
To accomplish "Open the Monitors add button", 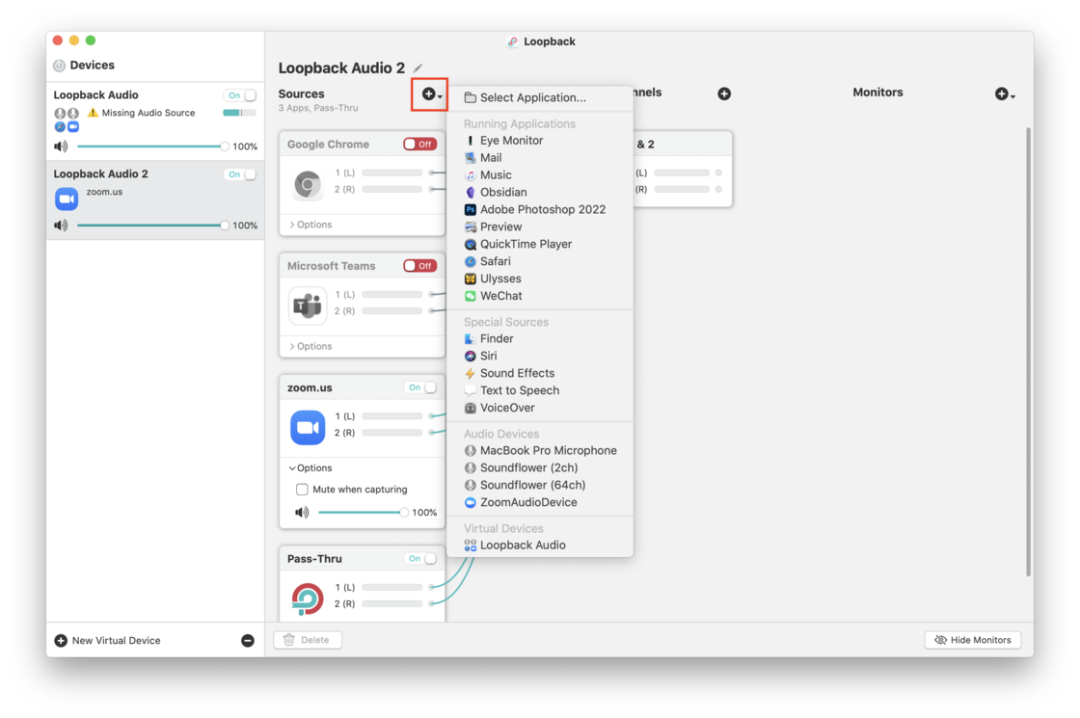I will tap(1004, 94).
